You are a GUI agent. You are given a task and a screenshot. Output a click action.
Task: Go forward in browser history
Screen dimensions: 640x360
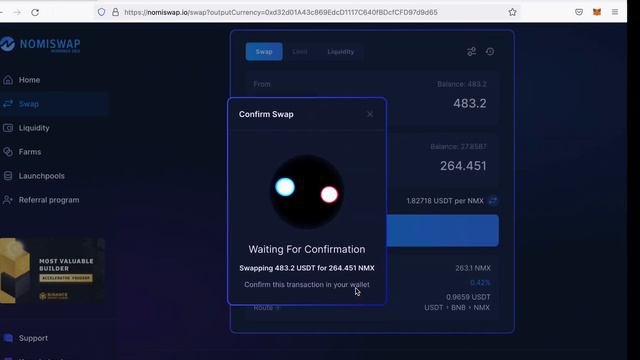pos(17,12)
